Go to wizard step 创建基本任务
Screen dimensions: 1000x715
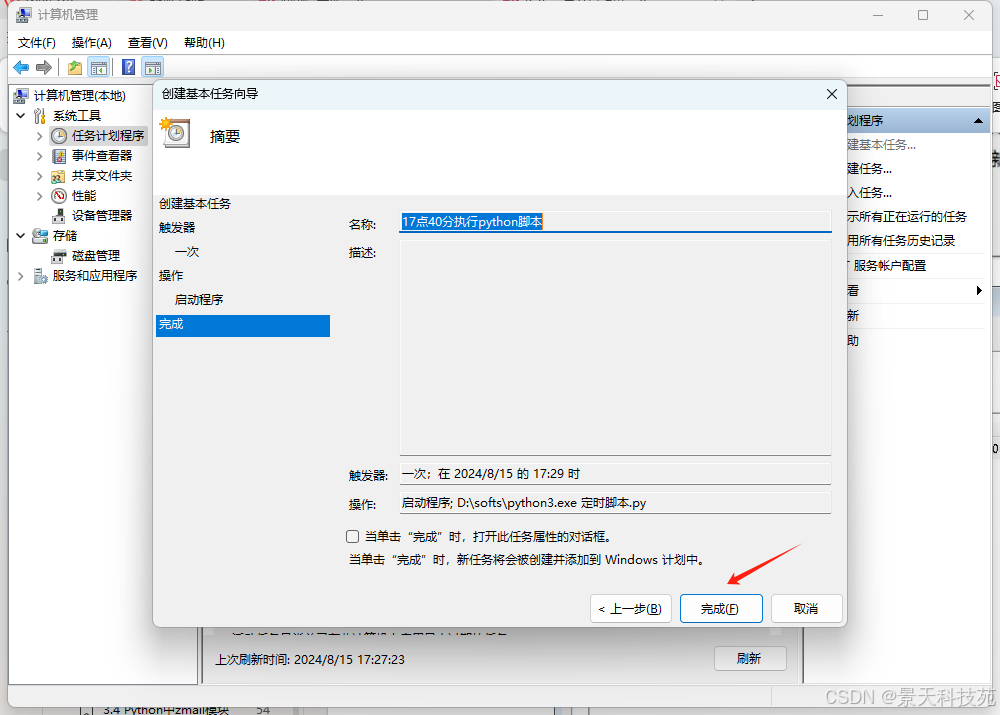click(x=195, y=203)
